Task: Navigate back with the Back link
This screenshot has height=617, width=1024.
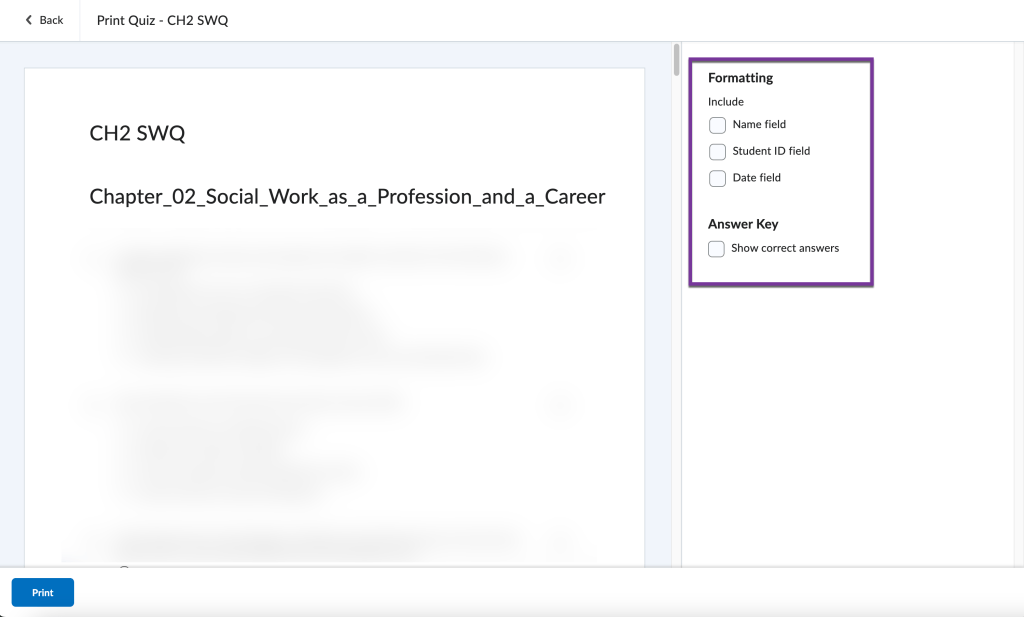Action: (42, 19)
